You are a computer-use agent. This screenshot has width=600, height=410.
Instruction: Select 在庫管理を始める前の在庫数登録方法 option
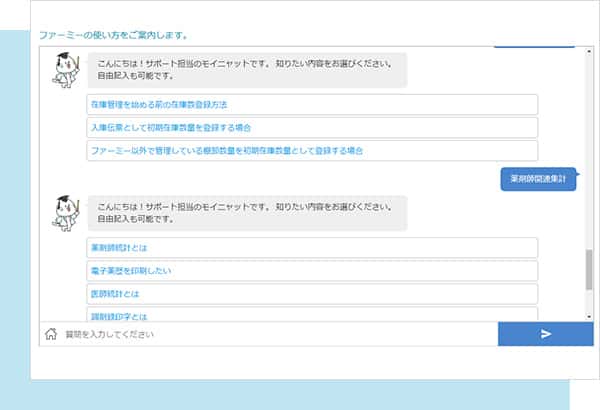click(x=312, y=104)
